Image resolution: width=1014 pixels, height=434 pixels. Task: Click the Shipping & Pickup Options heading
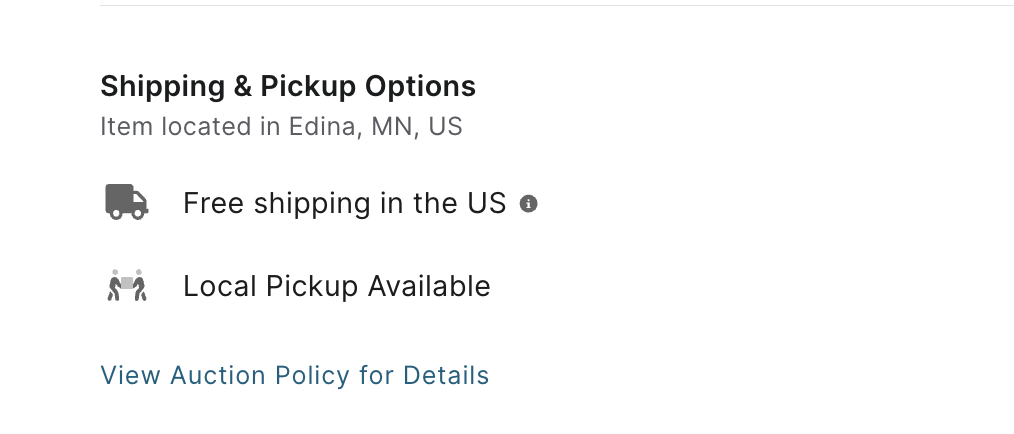coord(288,86)
